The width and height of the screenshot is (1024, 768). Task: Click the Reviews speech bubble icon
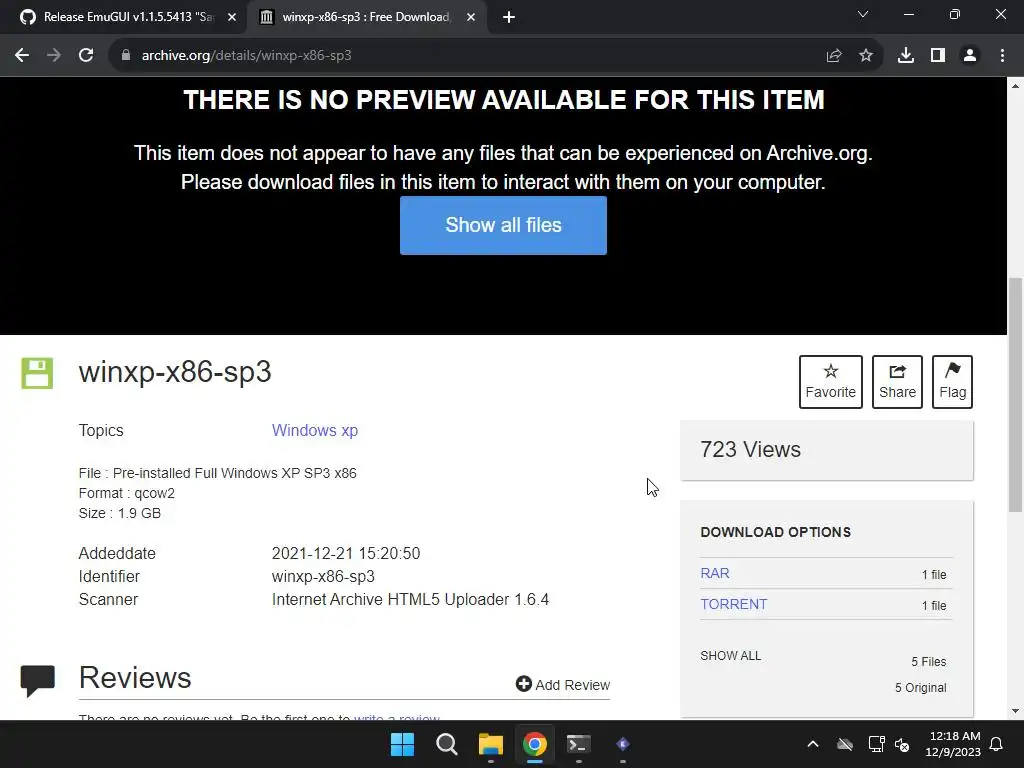pos(38,680)
